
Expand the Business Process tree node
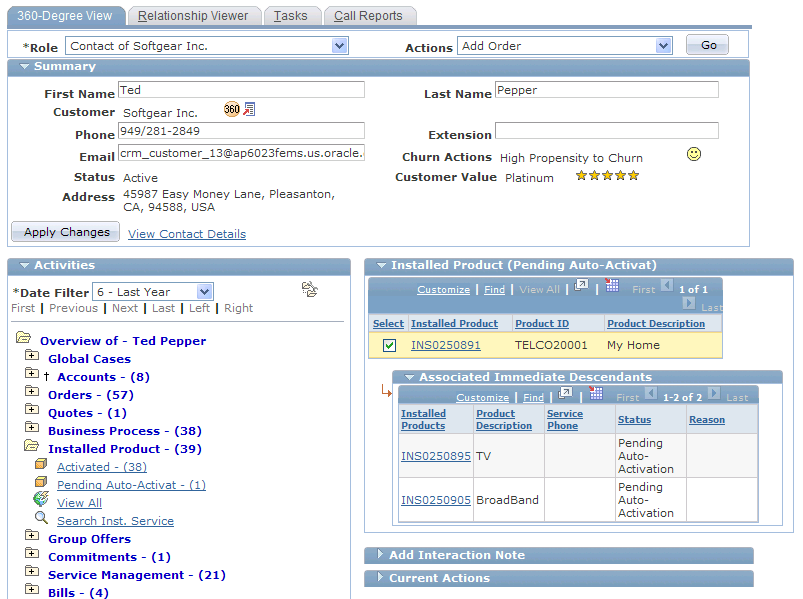32,427
